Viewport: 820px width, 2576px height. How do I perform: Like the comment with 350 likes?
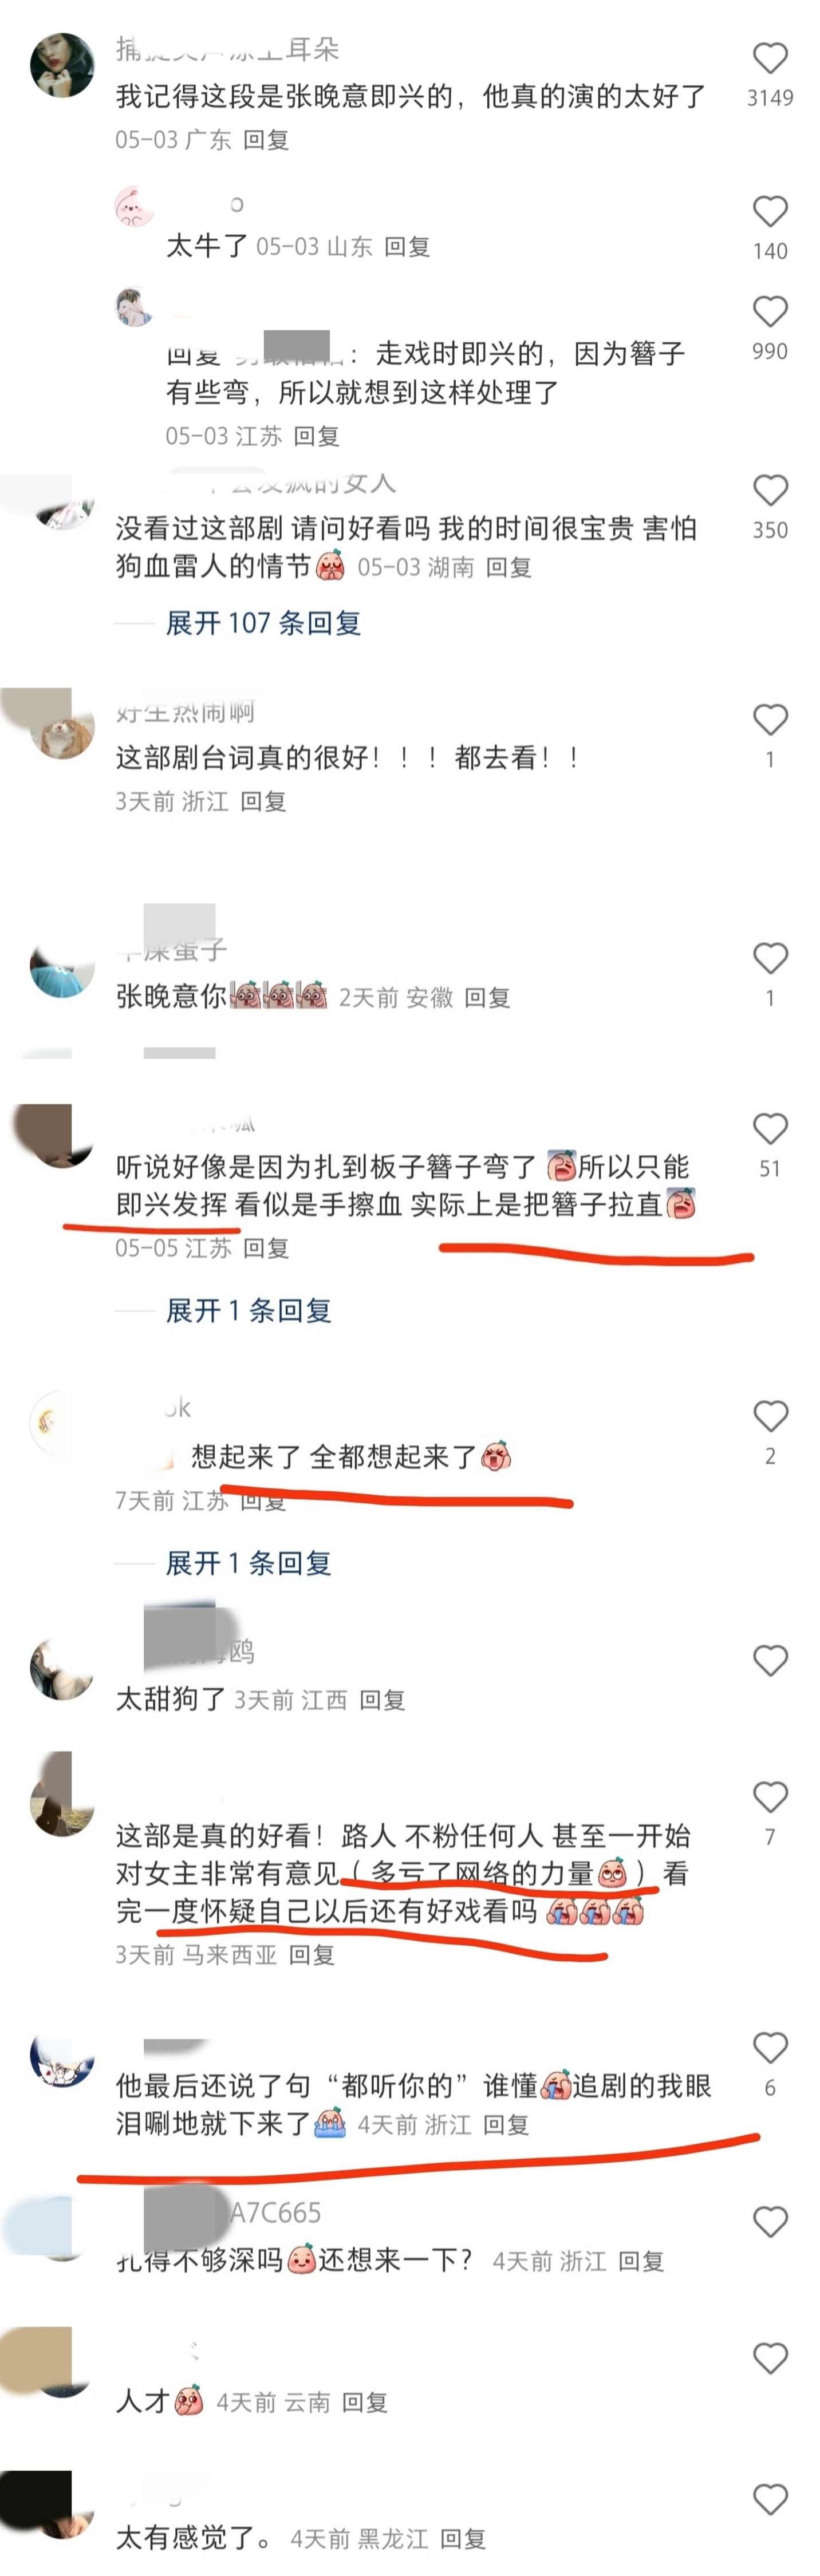(x=769, y=490)
